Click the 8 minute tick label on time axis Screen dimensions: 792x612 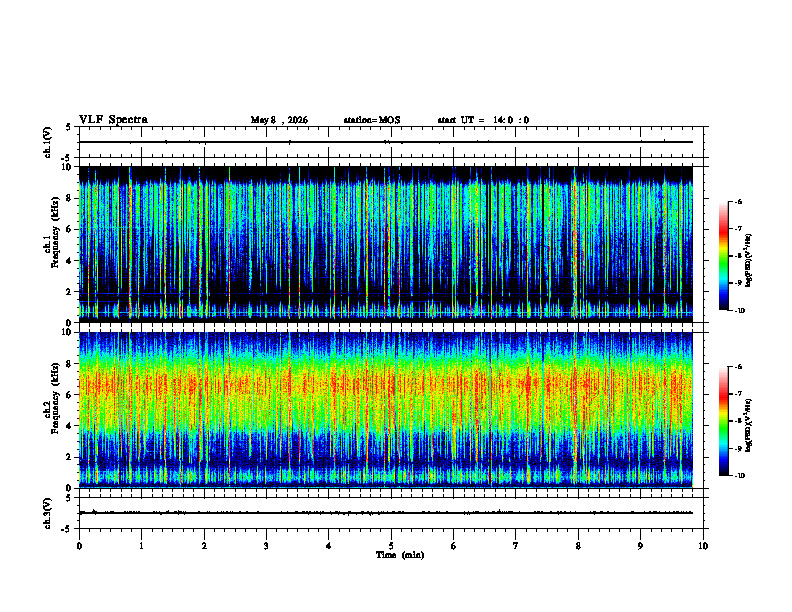pyautogui.click(x=578, y=546)
